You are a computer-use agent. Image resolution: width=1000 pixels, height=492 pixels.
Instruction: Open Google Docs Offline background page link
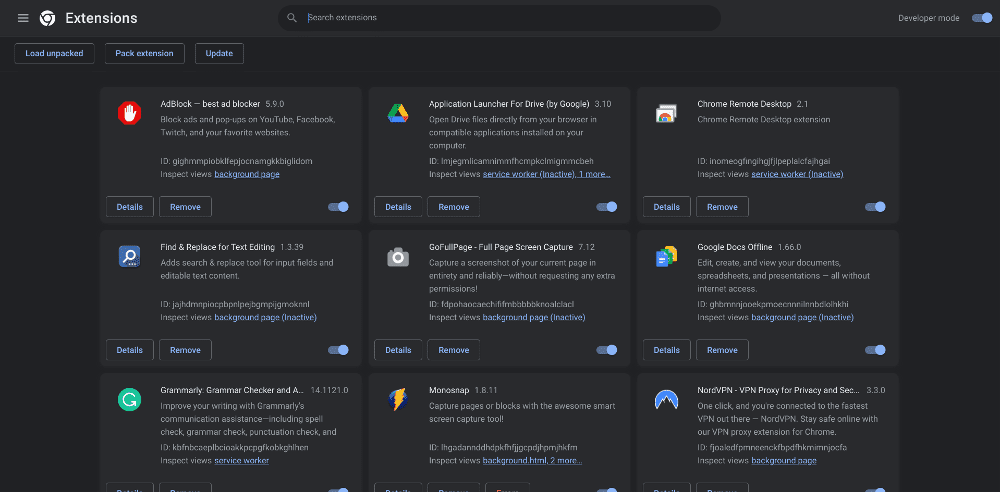pyautogui.click(x=802, y=317)
